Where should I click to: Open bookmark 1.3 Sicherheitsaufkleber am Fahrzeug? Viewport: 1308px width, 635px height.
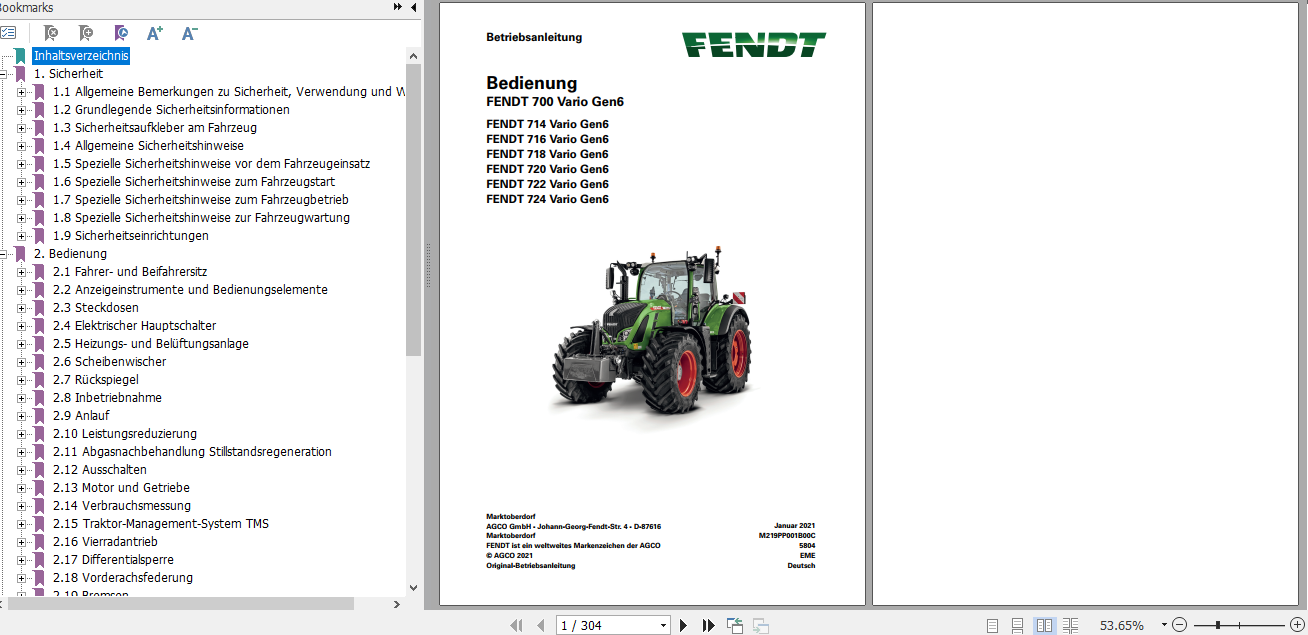click(155, 128)
